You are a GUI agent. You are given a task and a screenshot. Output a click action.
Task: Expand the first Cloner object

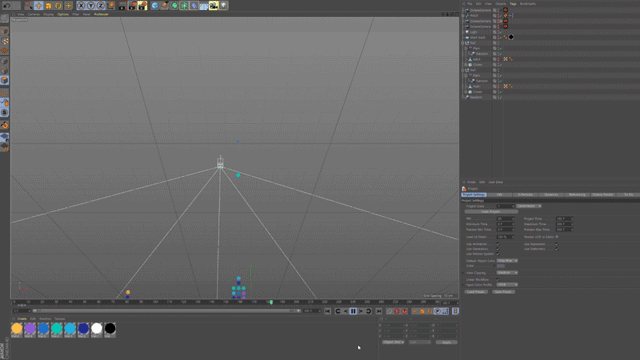[x=466, y=64]
